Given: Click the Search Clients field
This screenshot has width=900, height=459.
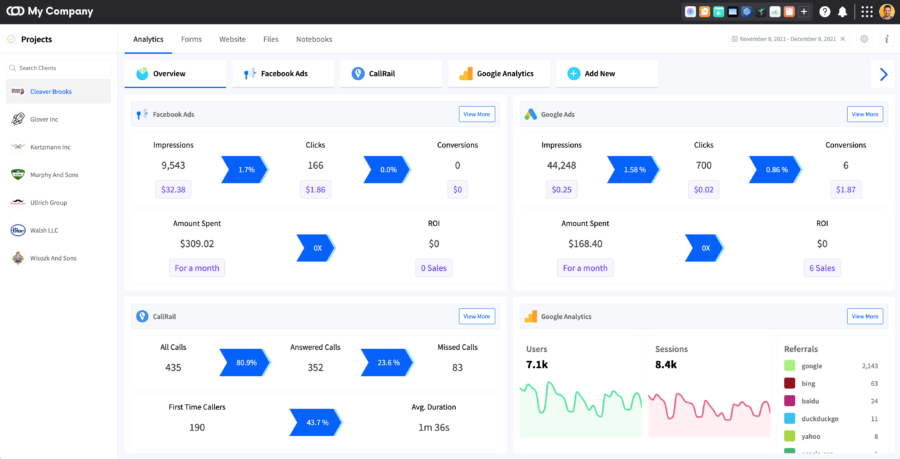Looking at the screenshot, I should pyautogui.click(x=58, y=68).
